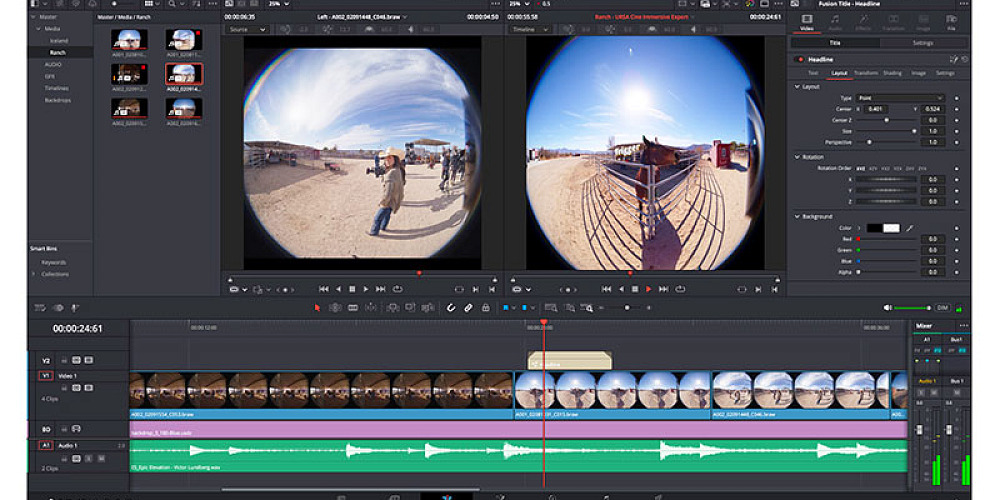Toggle timeline Snapping magnet
Viewport: 1000px width, 500px height.
coord(451,307)
